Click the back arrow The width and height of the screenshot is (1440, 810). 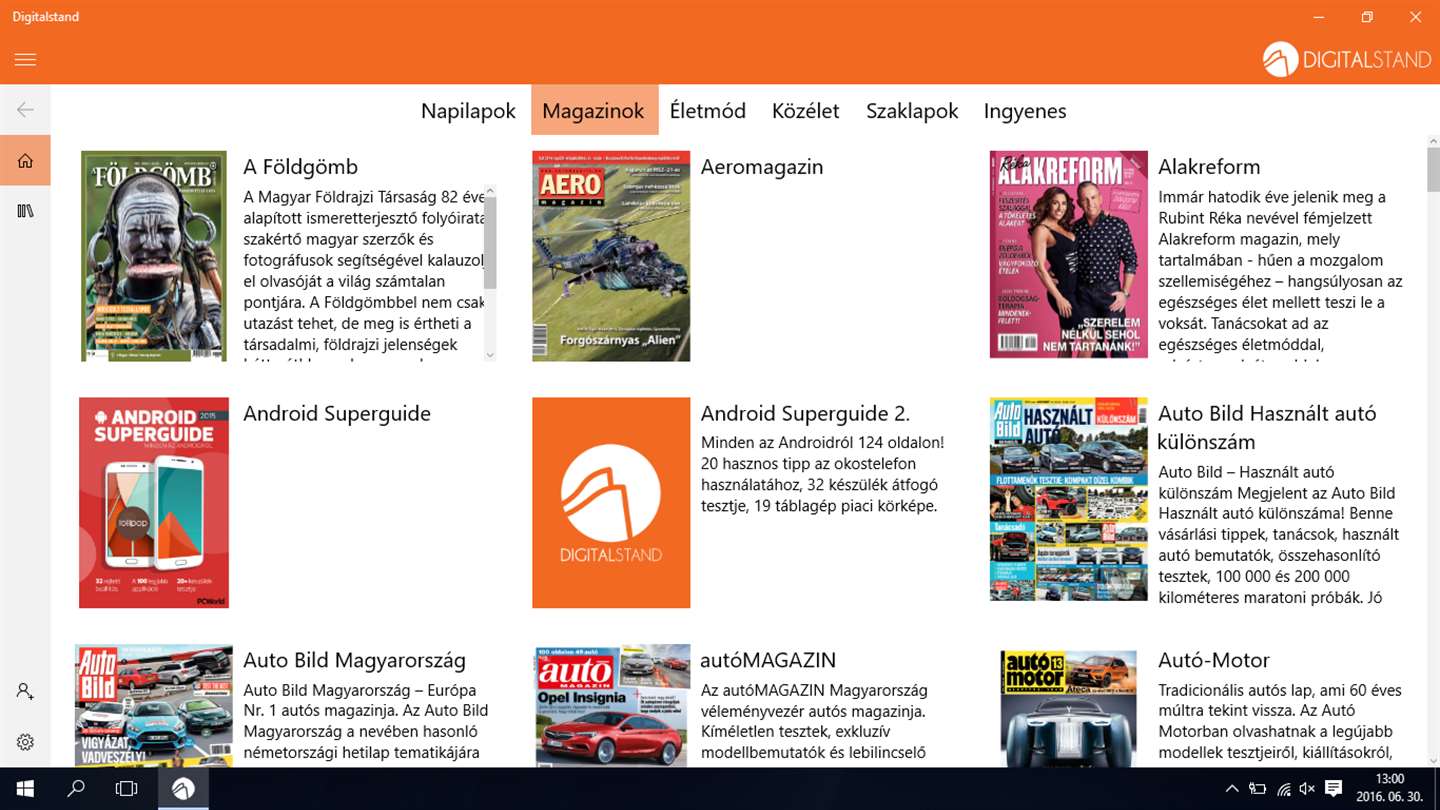[x=25, y=110]
